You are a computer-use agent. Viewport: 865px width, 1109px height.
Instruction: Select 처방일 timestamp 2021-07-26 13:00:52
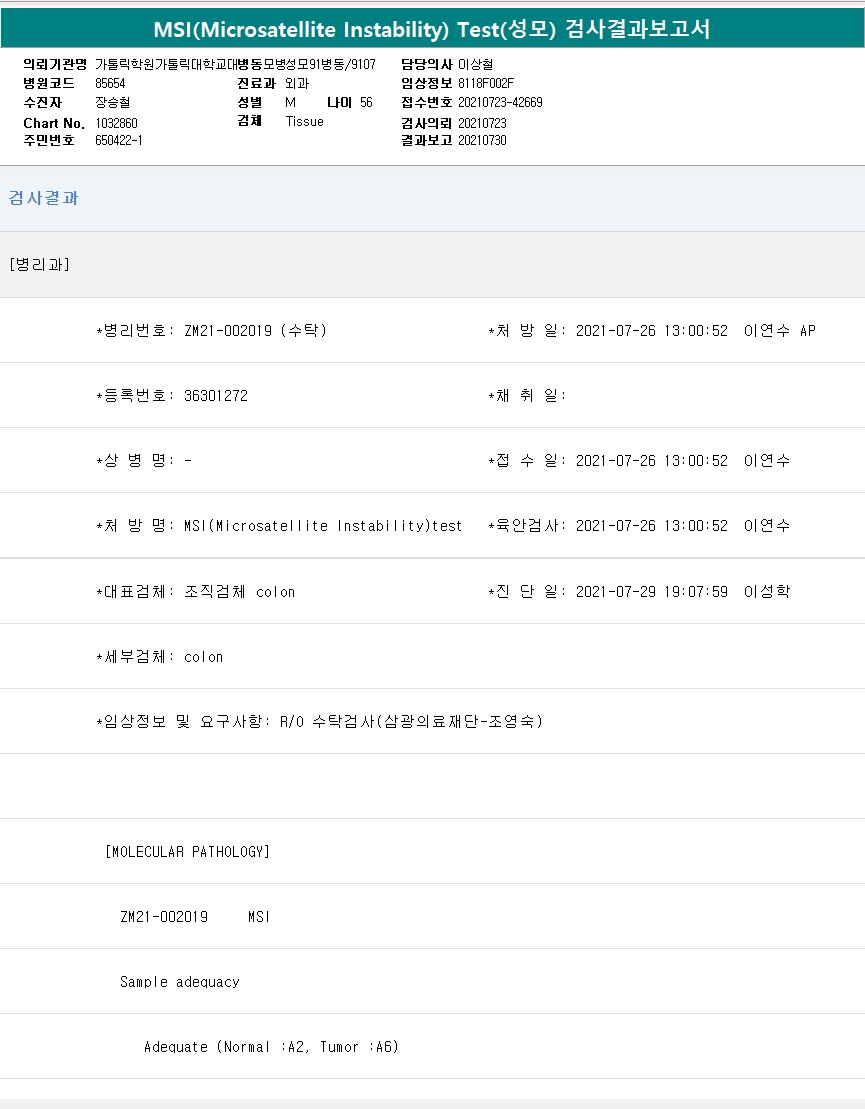pyautogui.click(x=651, y=330)
